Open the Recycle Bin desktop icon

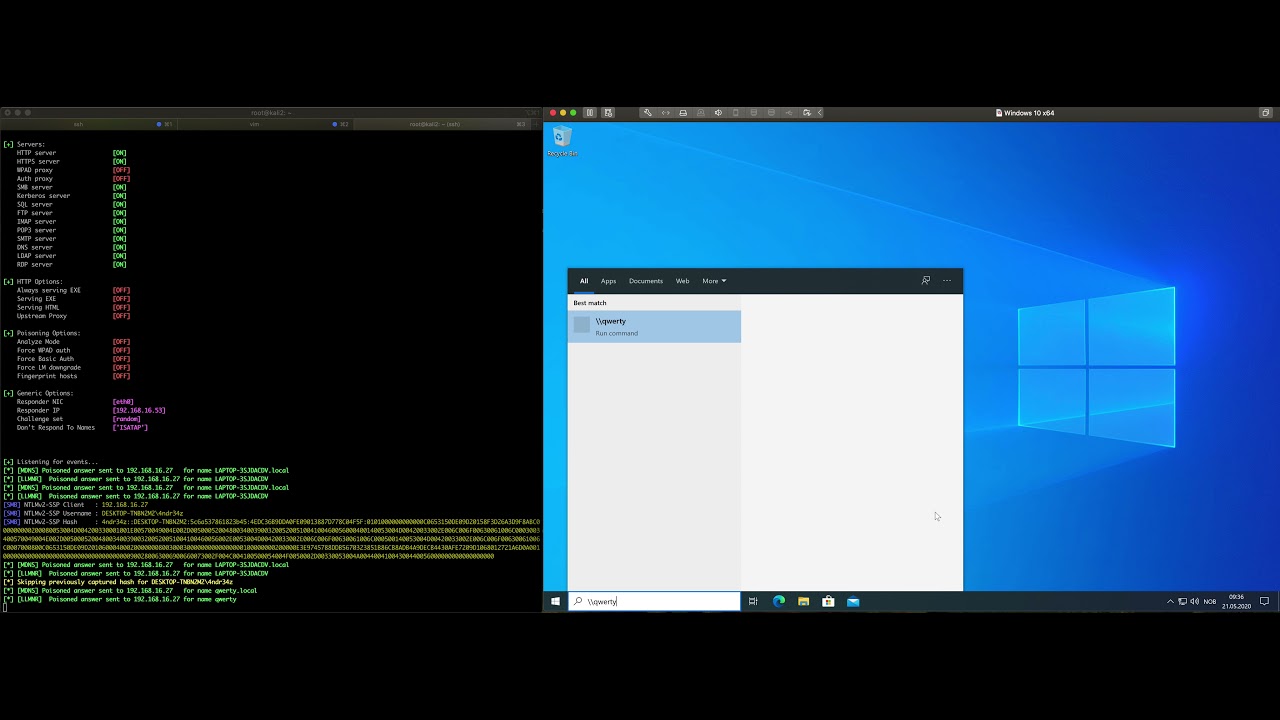562,141
